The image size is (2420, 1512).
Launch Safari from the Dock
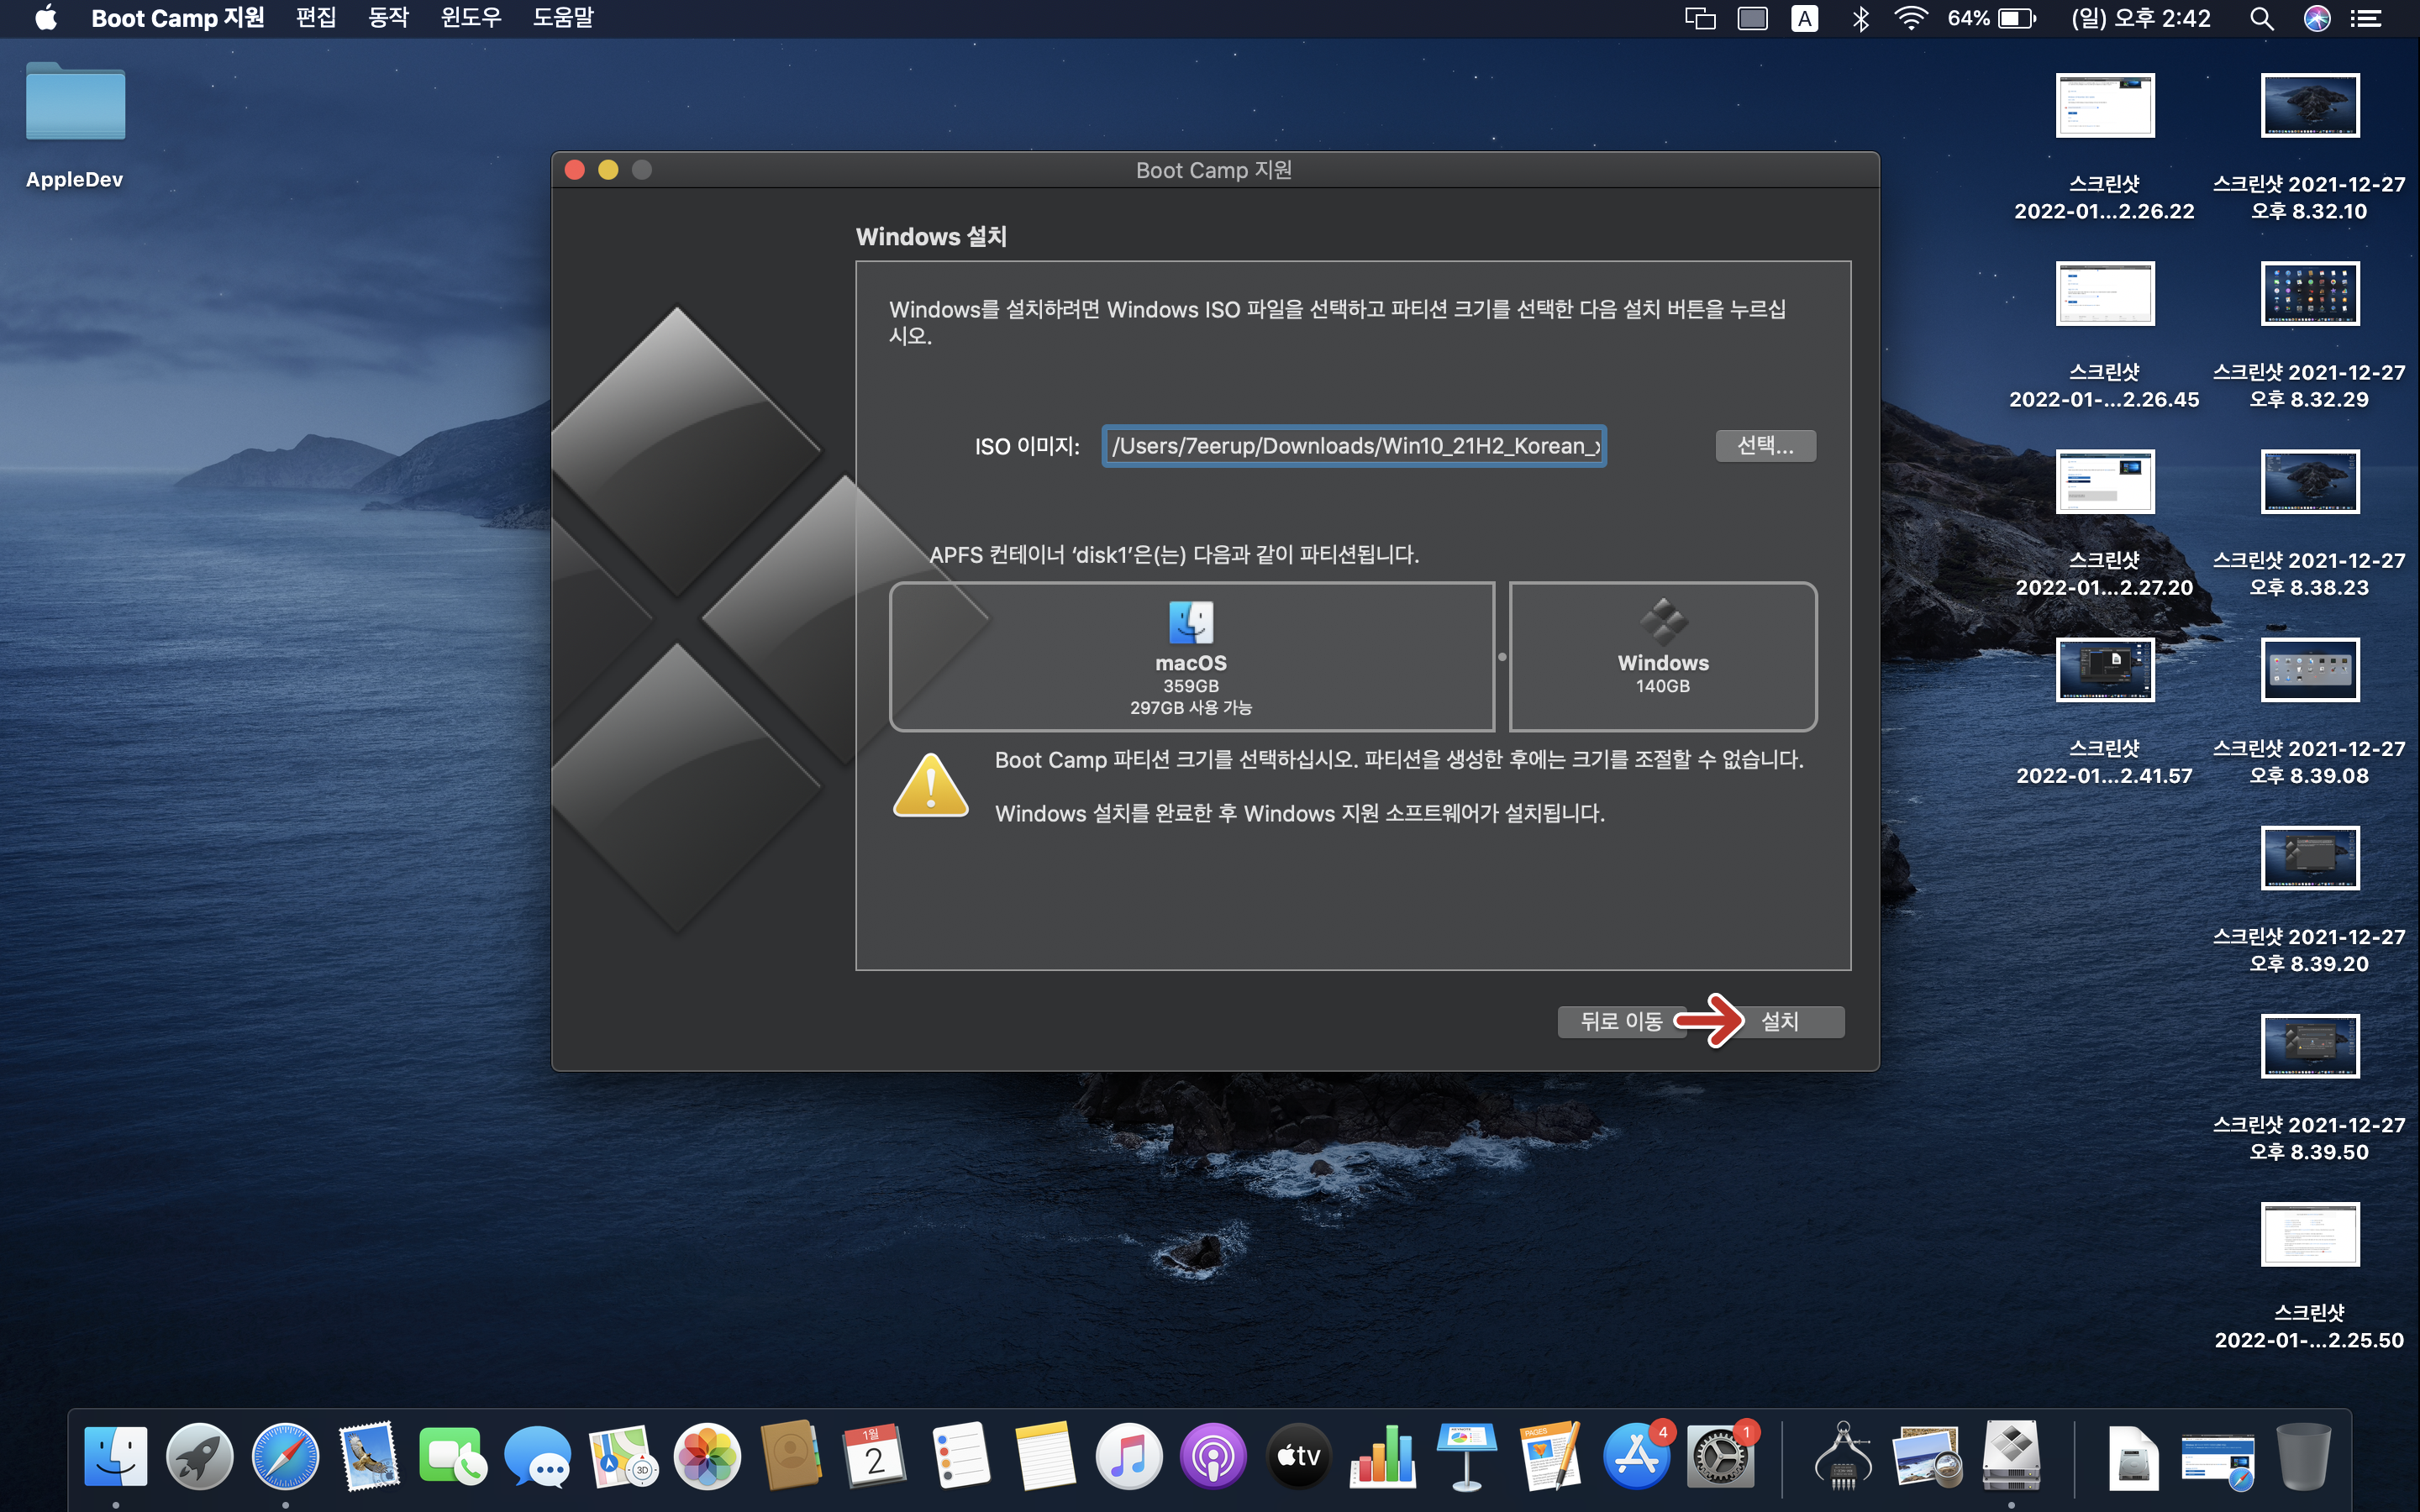285,1455
